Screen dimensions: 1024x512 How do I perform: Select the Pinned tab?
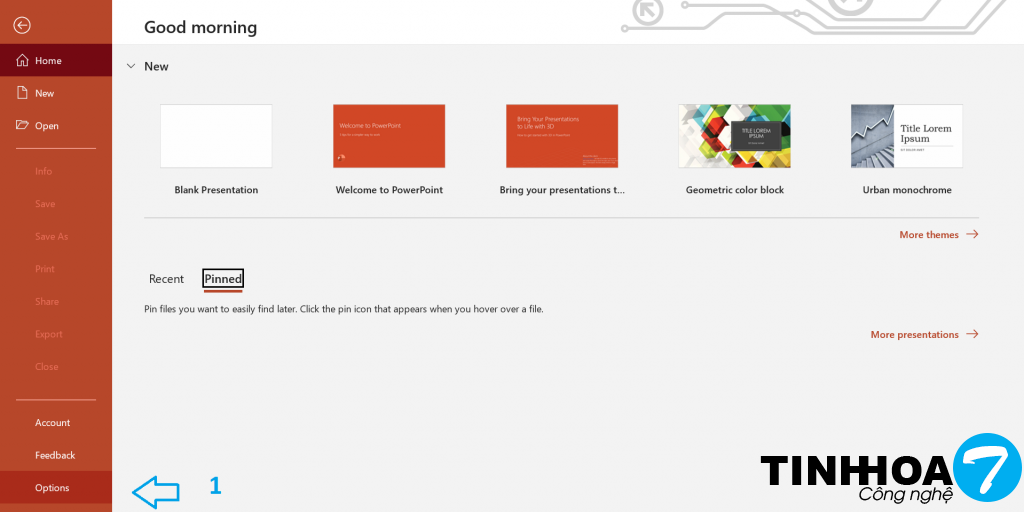click(223, 279)
